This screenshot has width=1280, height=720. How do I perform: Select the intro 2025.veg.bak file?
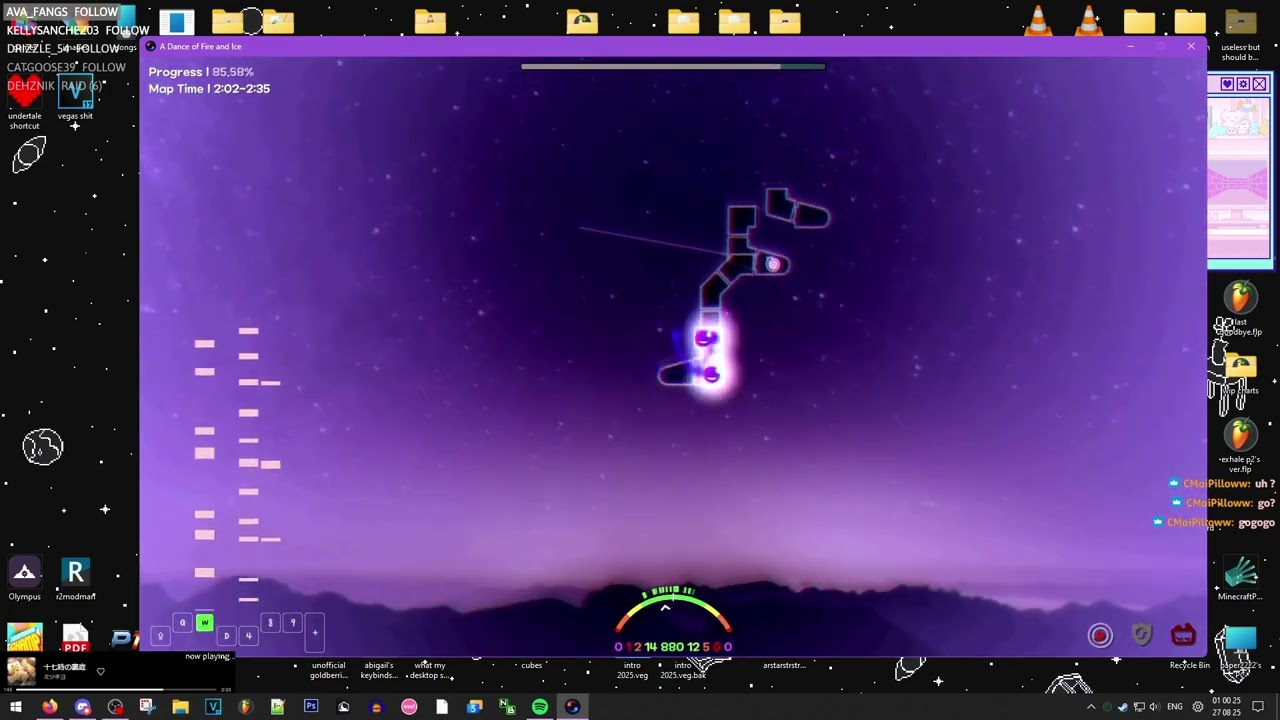click(683, 669)
